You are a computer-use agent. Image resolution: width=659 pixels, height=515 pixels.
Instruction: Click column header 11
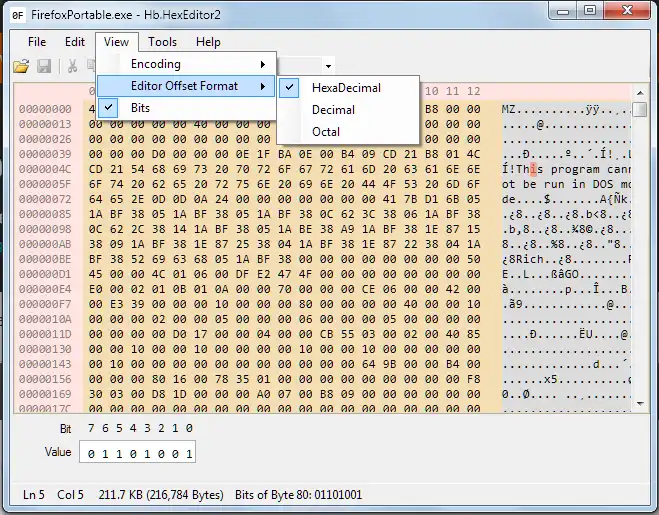(452, 91)
